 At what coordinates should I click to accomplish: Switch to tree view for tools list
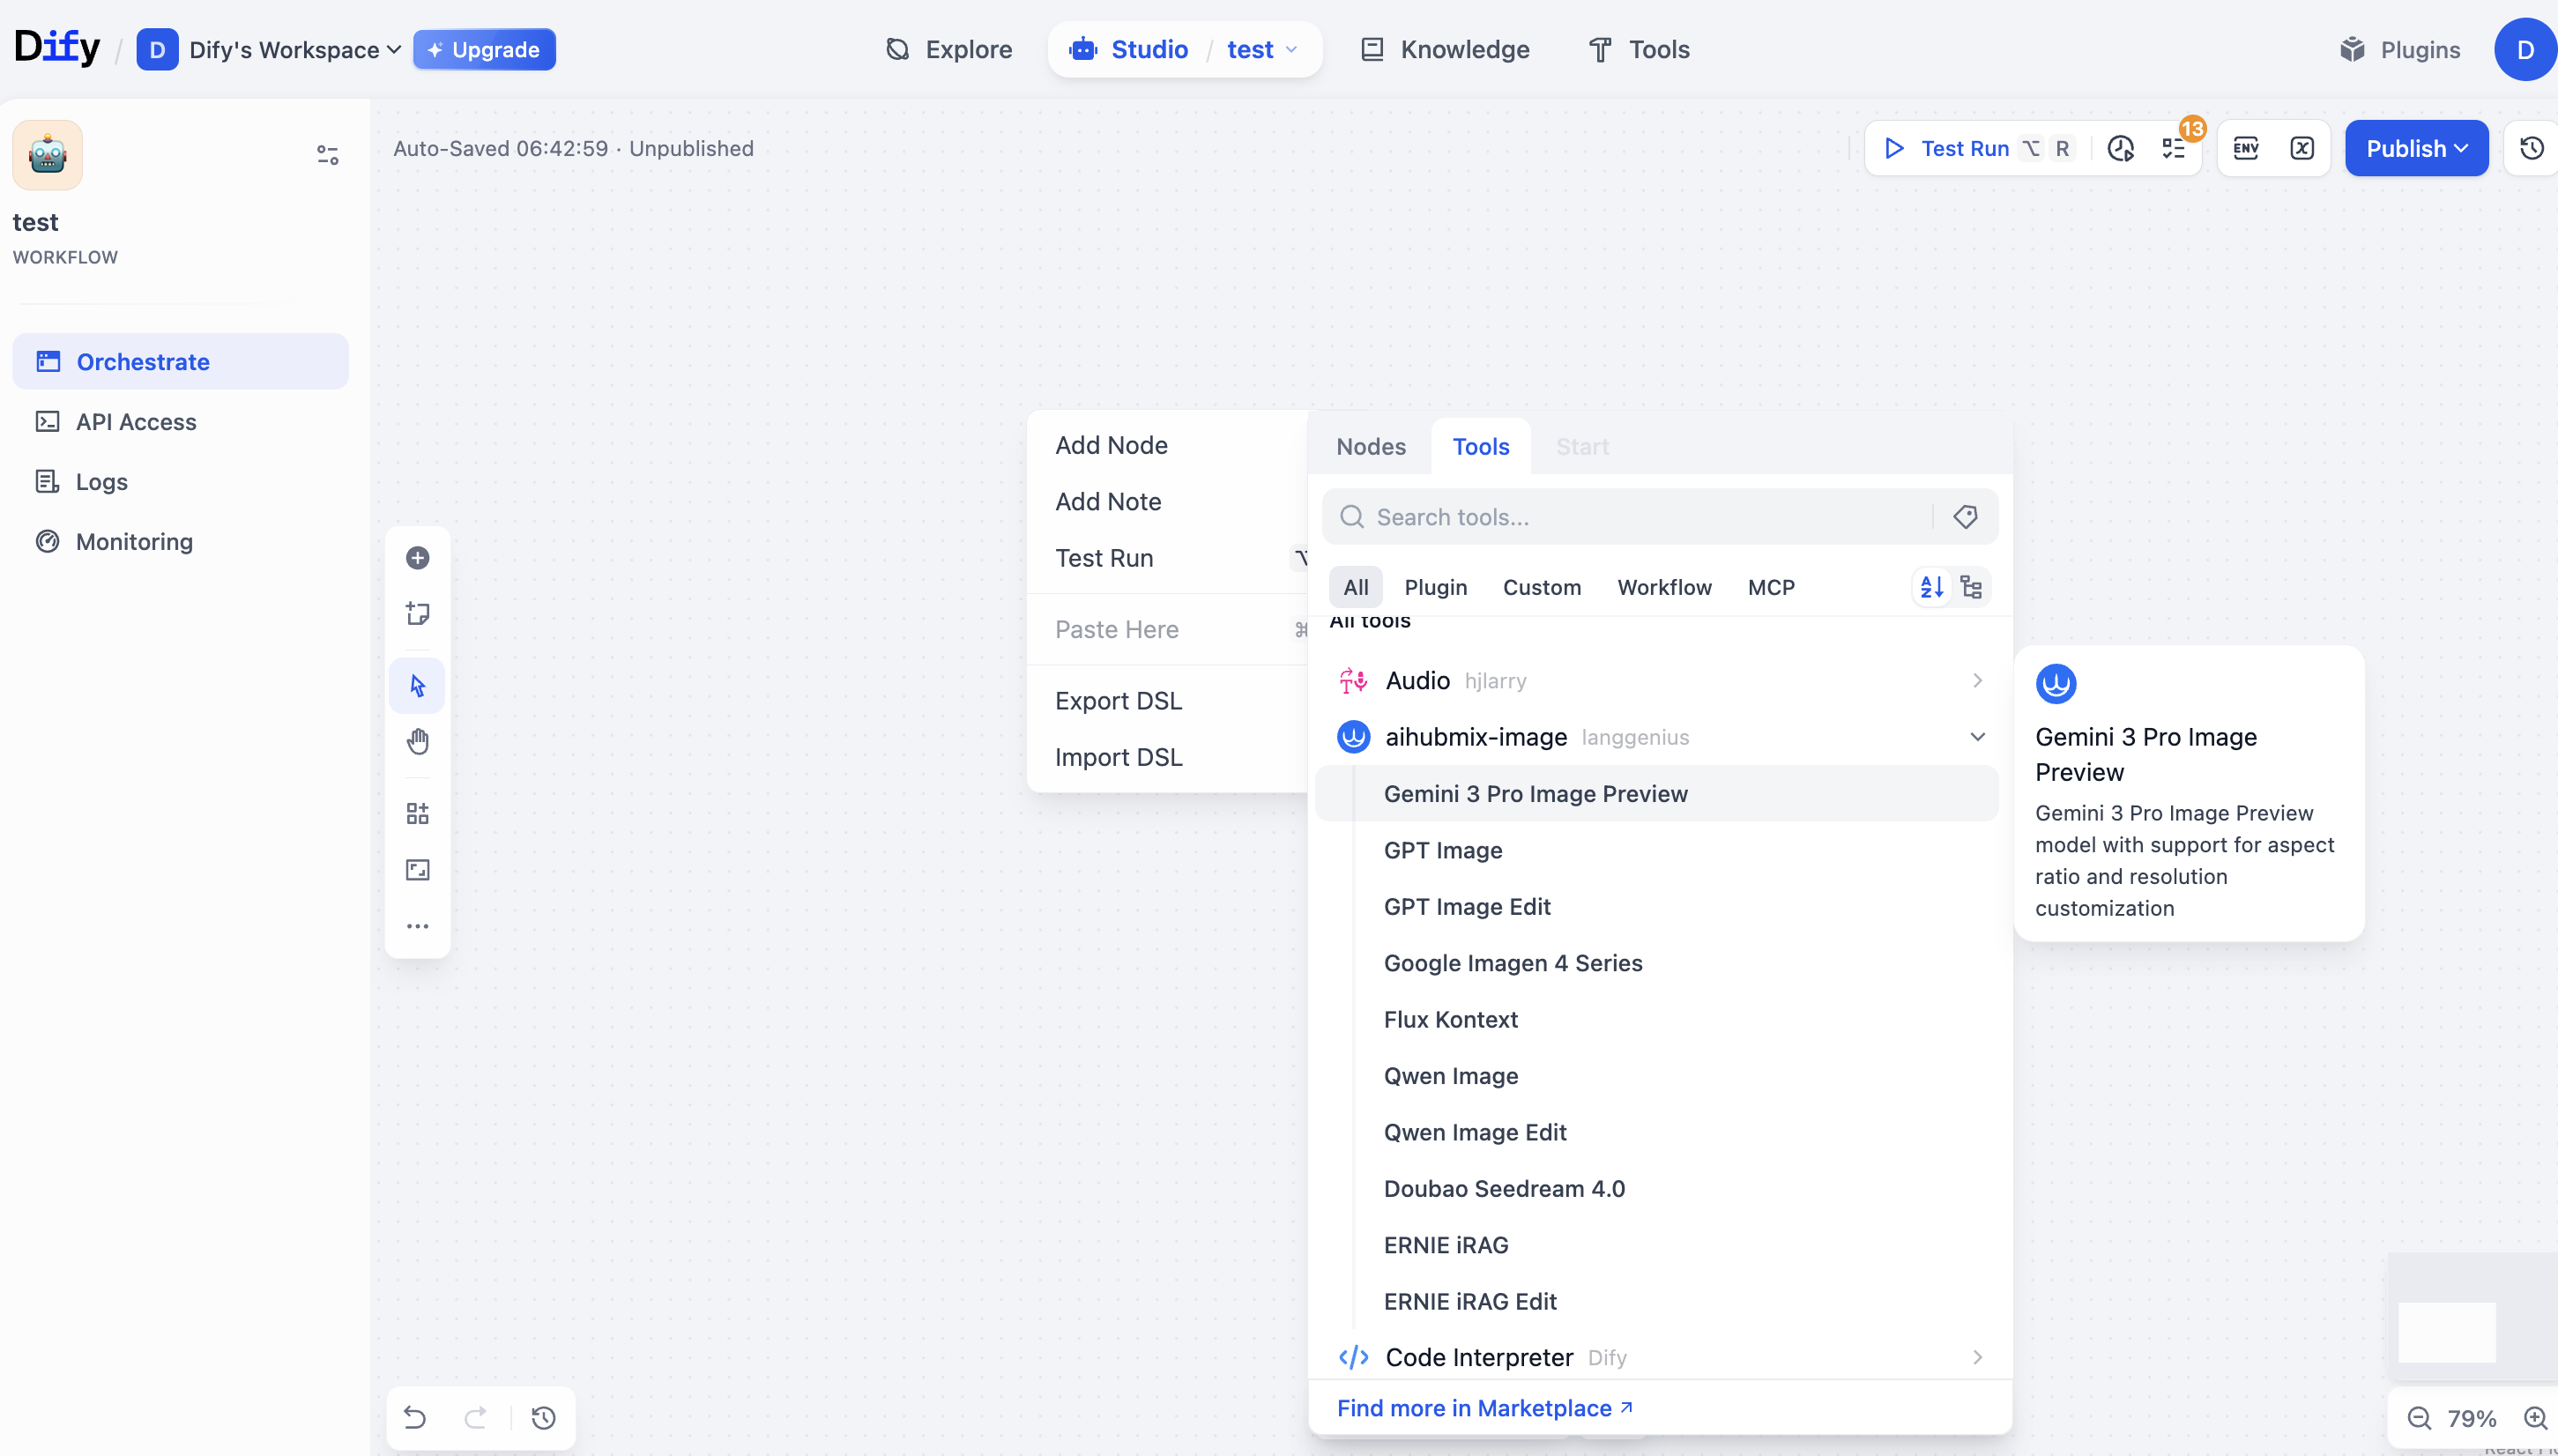click(1971, 587)
